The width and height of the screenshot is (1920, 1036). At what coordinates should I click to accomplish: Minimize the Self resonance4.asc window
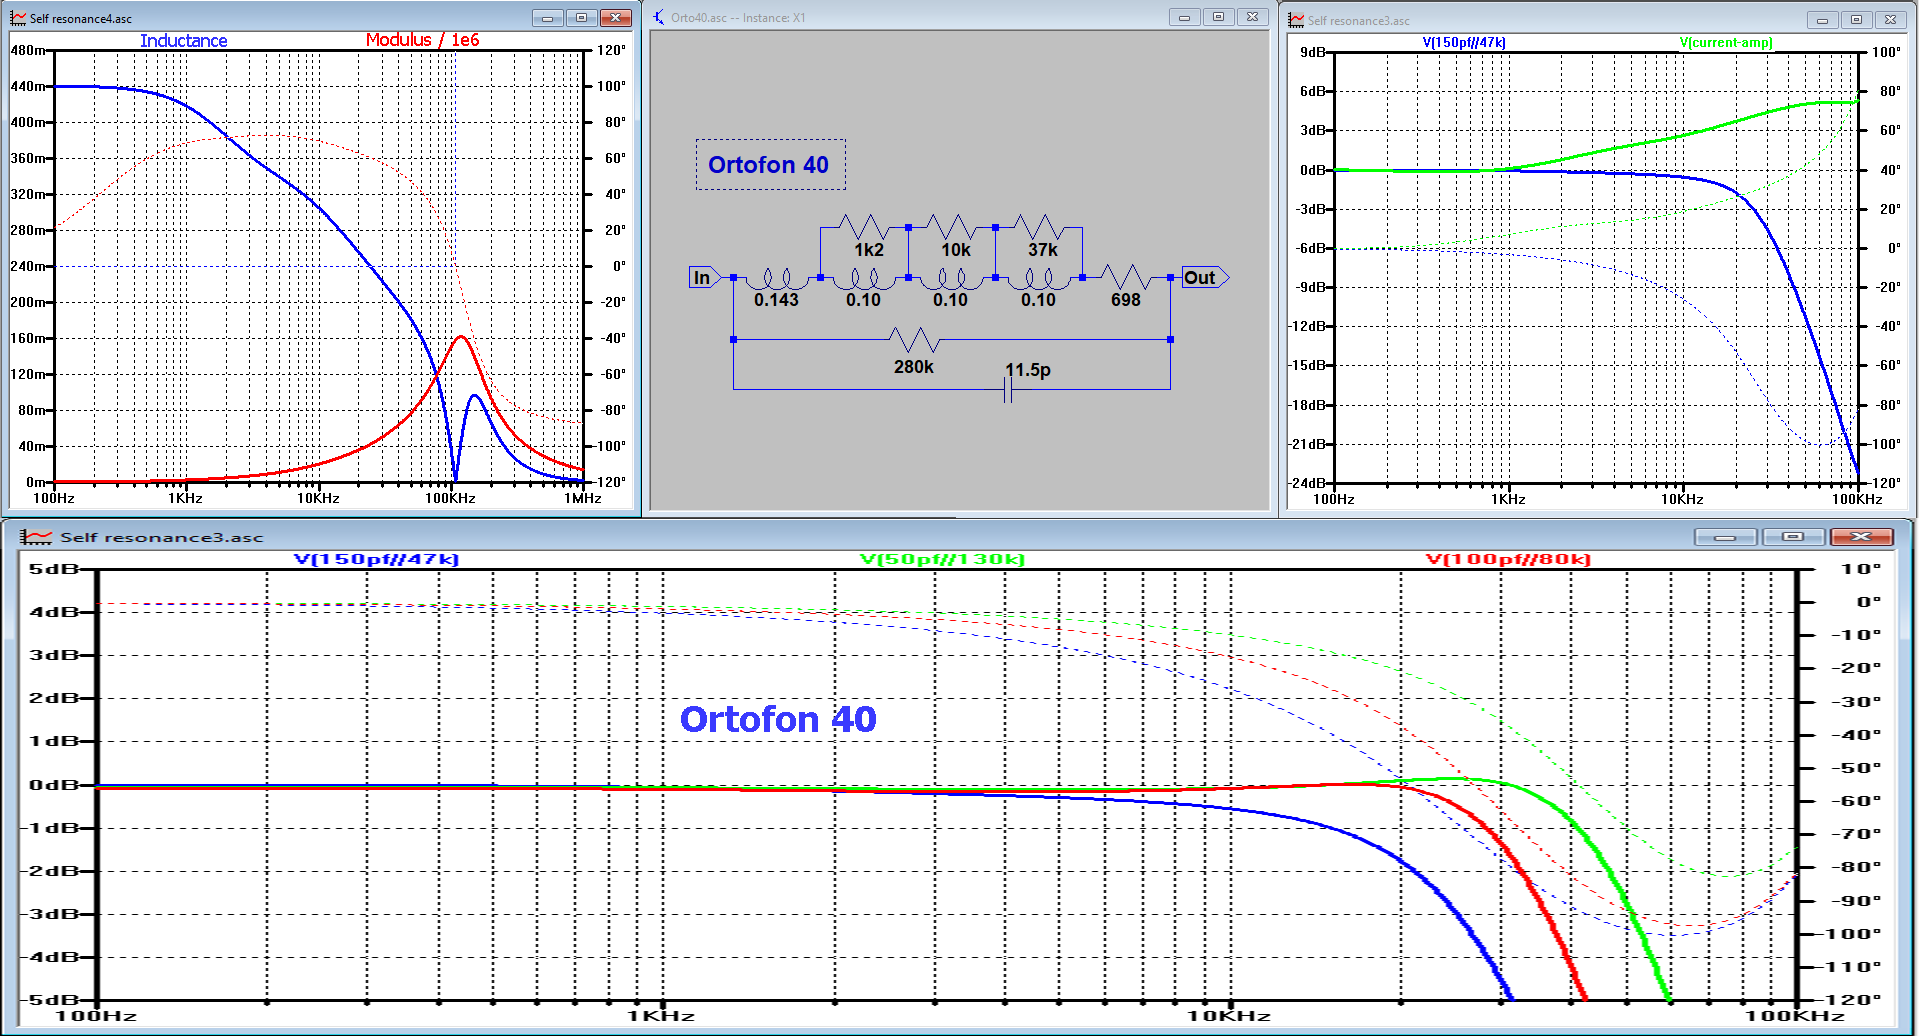548,18
